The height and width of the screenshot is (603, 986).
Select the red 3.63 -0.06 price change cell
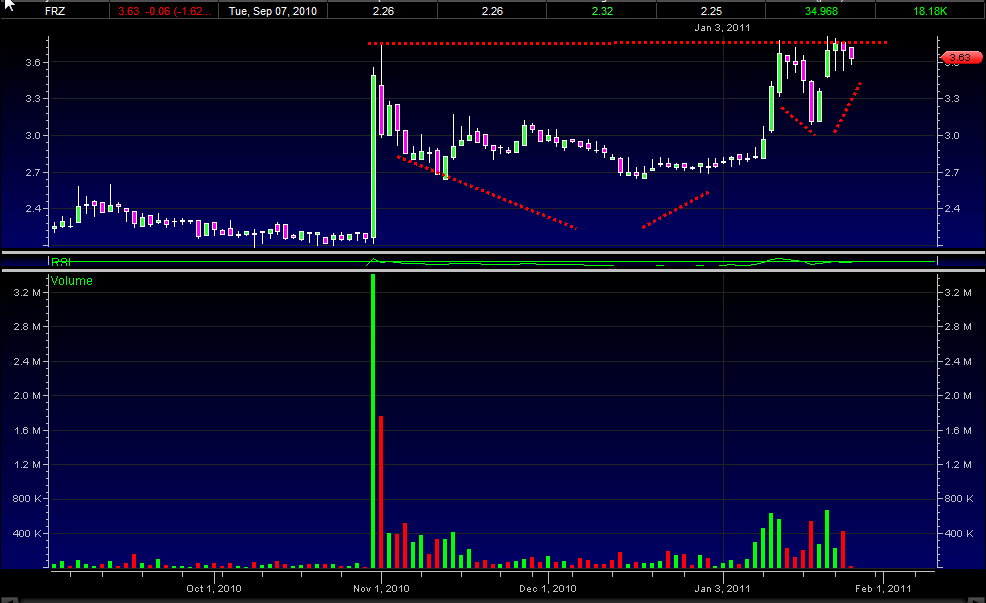[x=164, y=11]
